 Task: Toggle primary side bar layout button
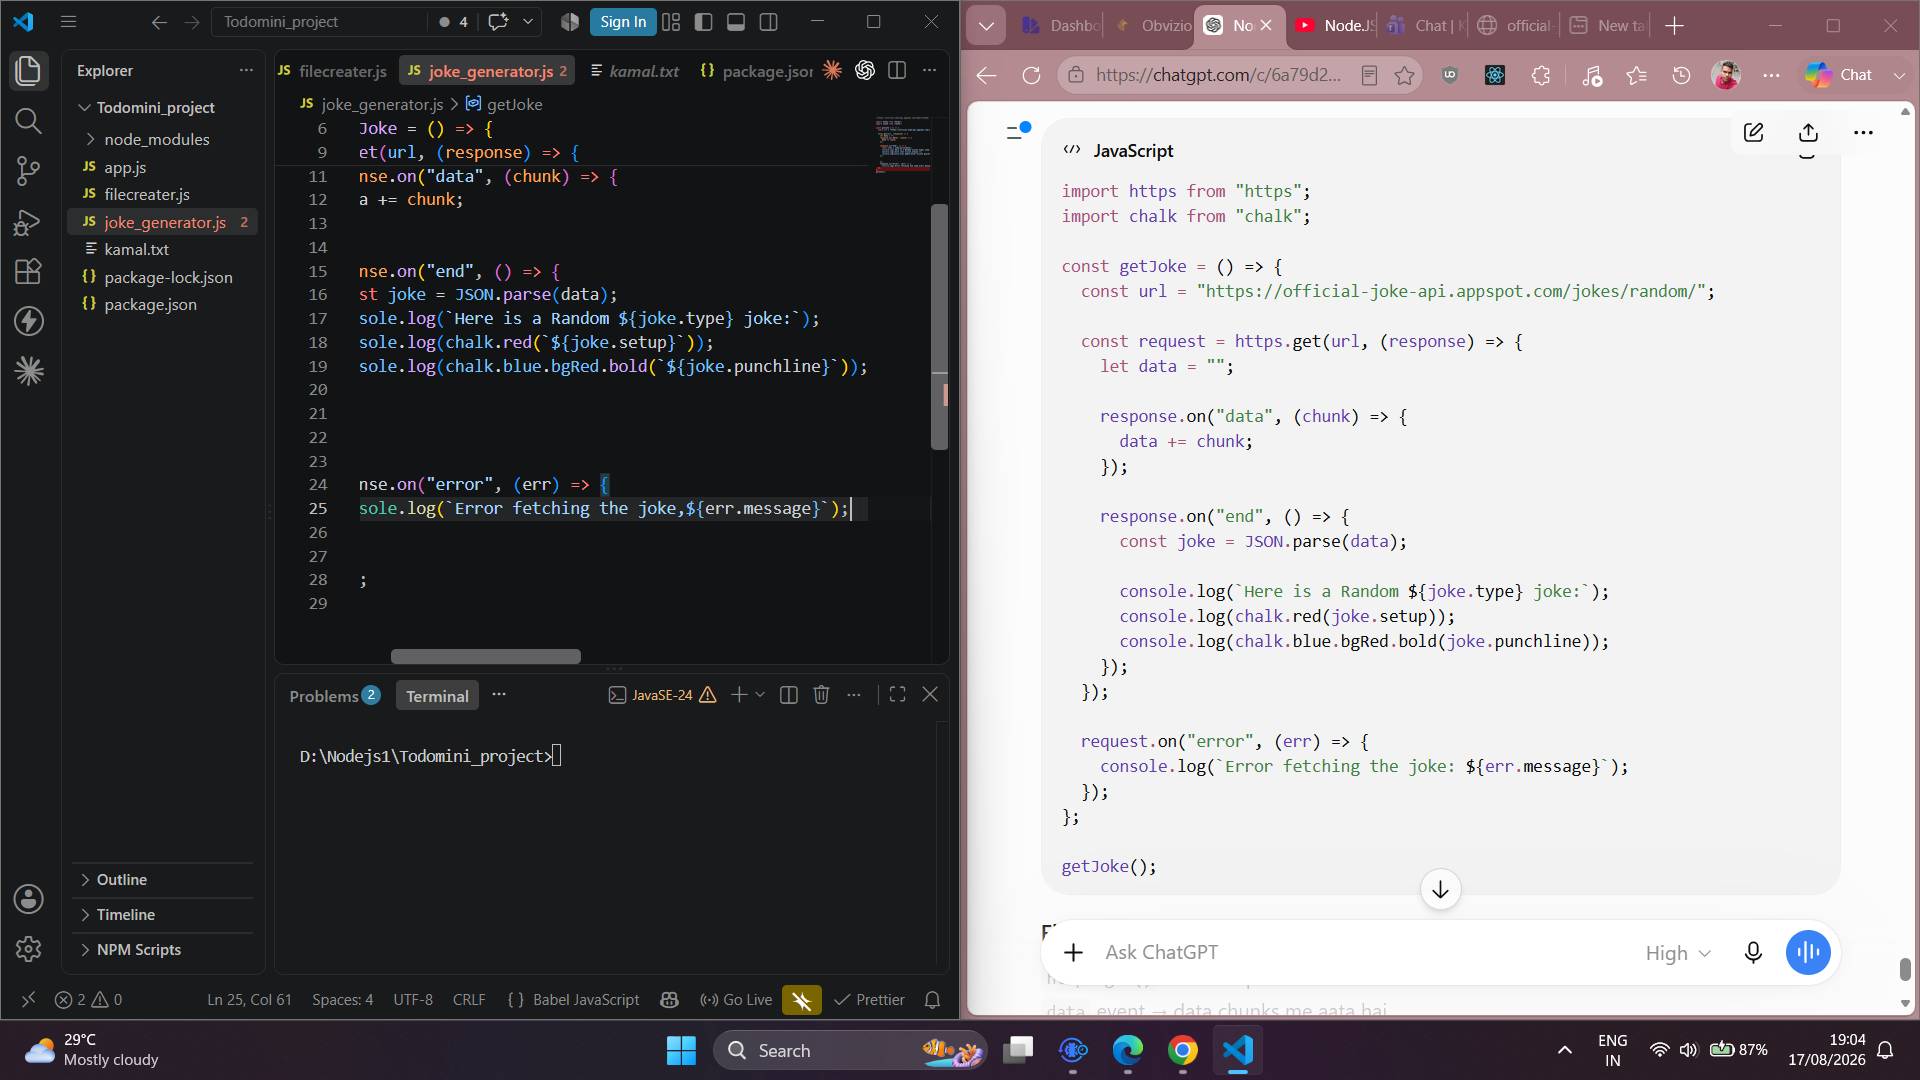703,22
